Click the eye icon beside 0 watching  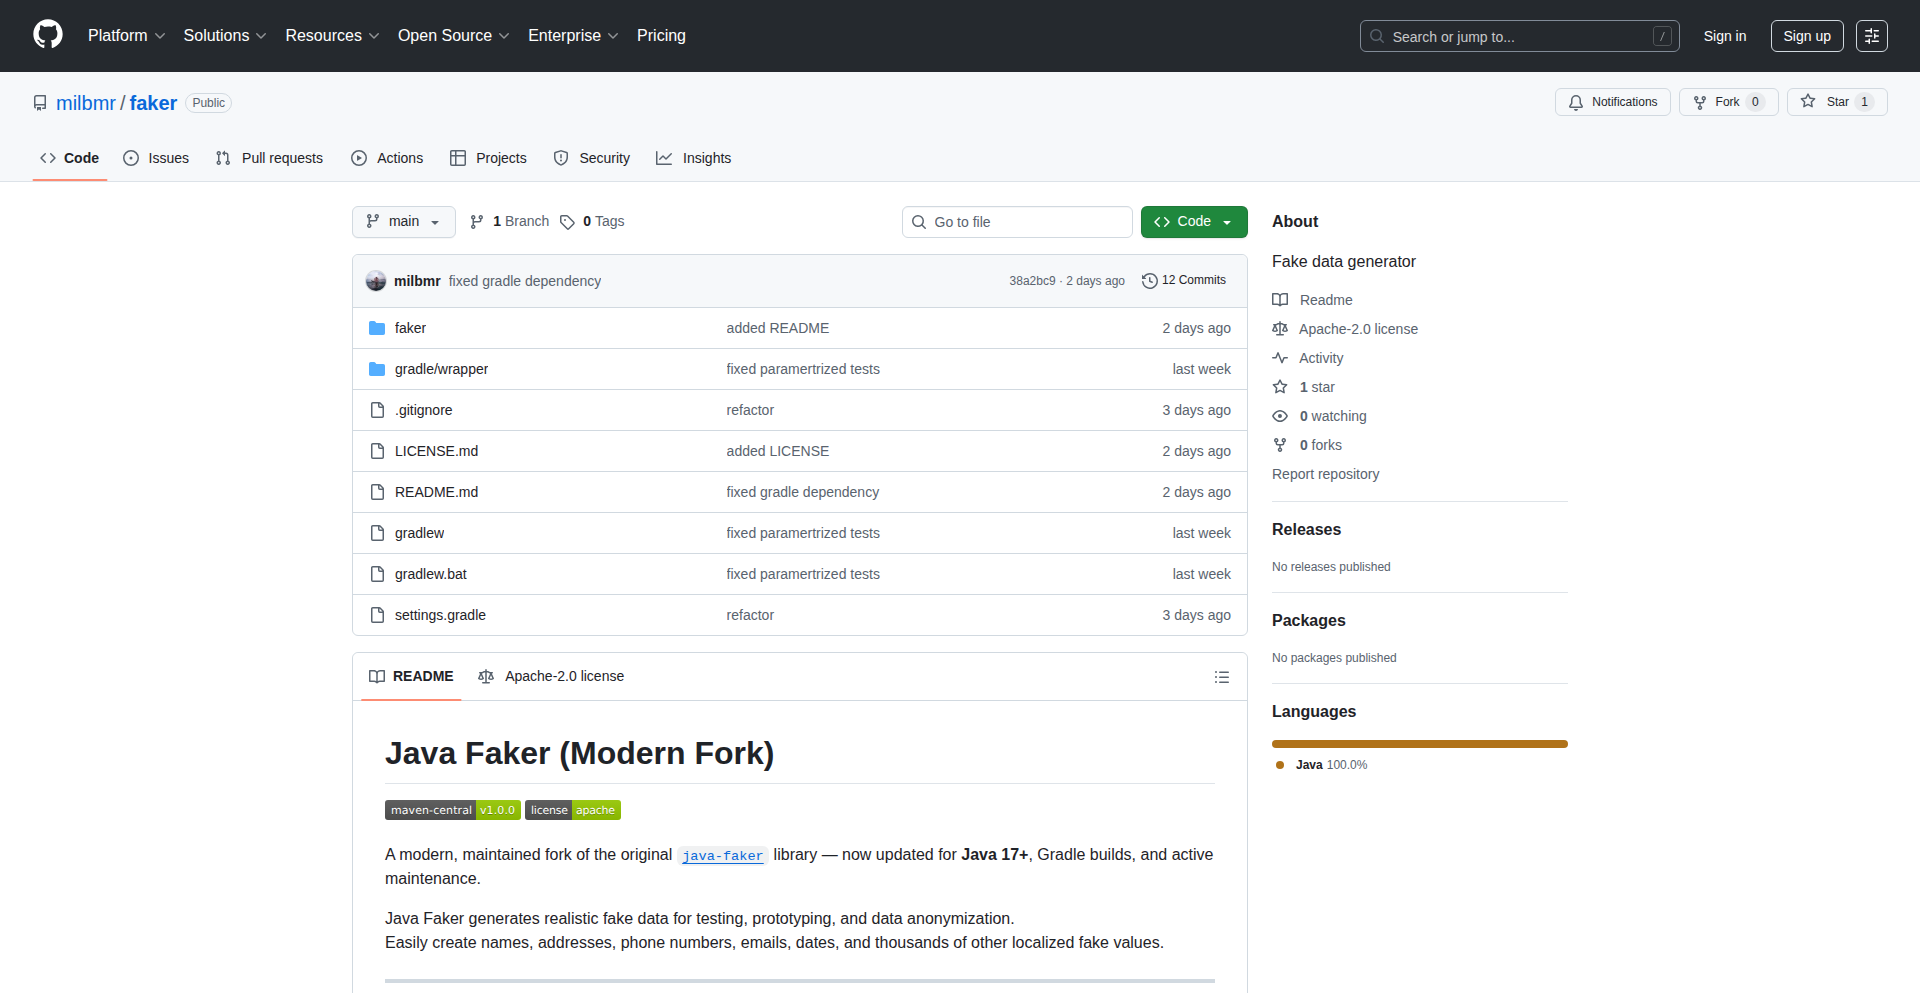[x=1280, y=416]
